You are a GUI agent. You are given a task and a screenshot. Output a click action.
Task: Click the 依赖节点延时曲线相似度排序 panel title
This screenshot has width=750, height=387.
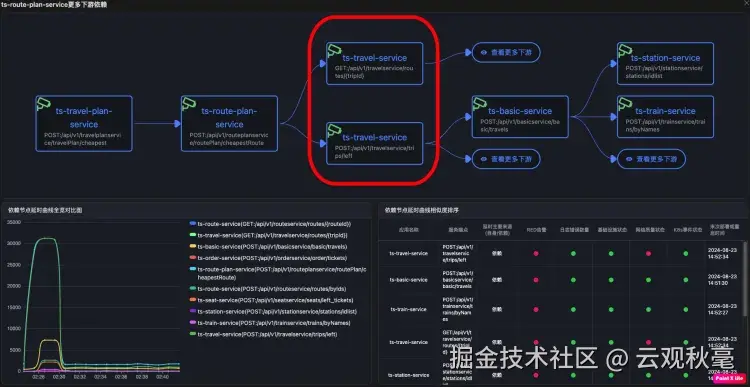pyautogui.click(x=422, y=210)
